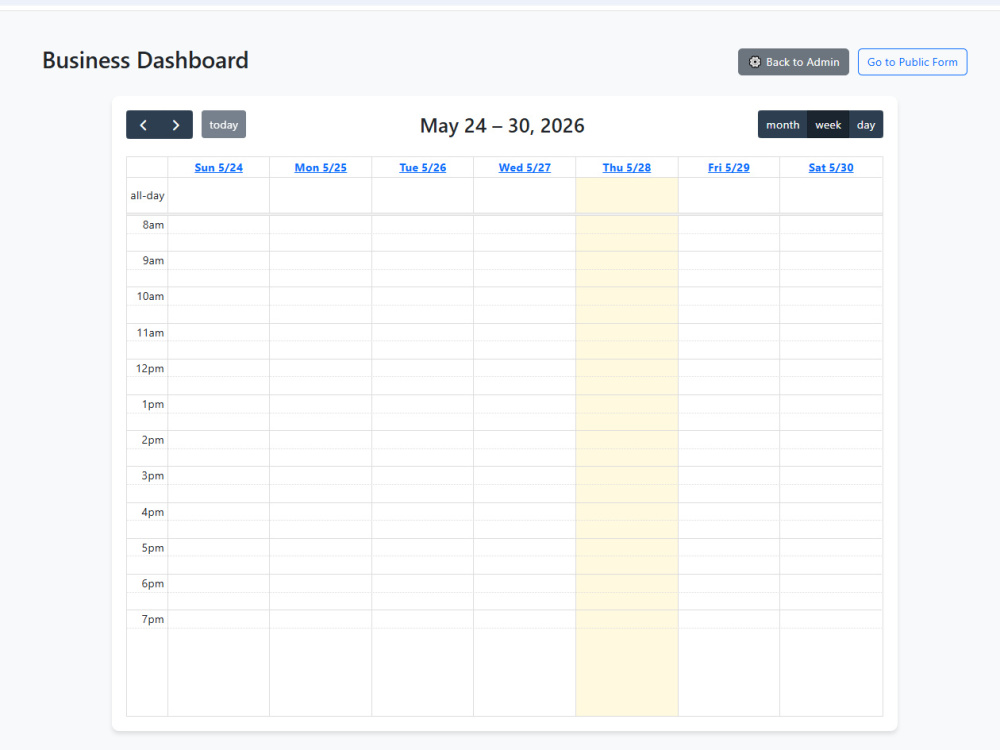Switch calendar to month view
1000x750 pixels.
(x=783, y=125)
